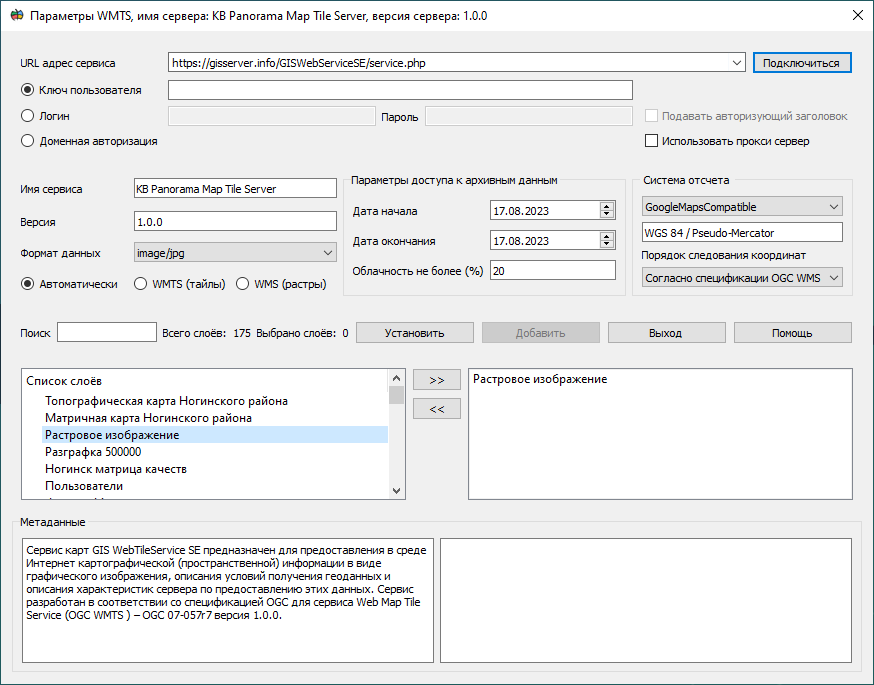The height and width of the screenshot is (685, 874).
Task: Choose the WMTS (тайлы) mode
Action: pyautogui.click(x=140, y=283)
